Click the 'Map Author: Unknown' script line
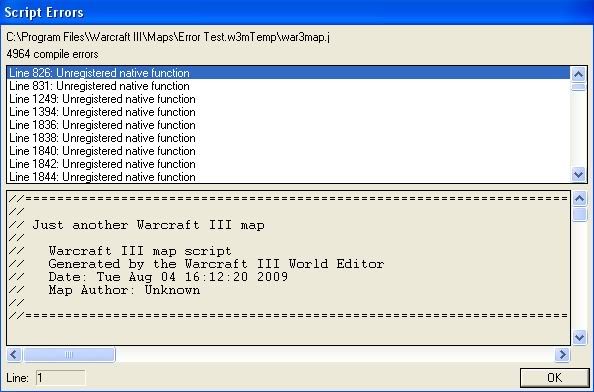Screen dimensions: 594x392 click(x=124, y=290)
